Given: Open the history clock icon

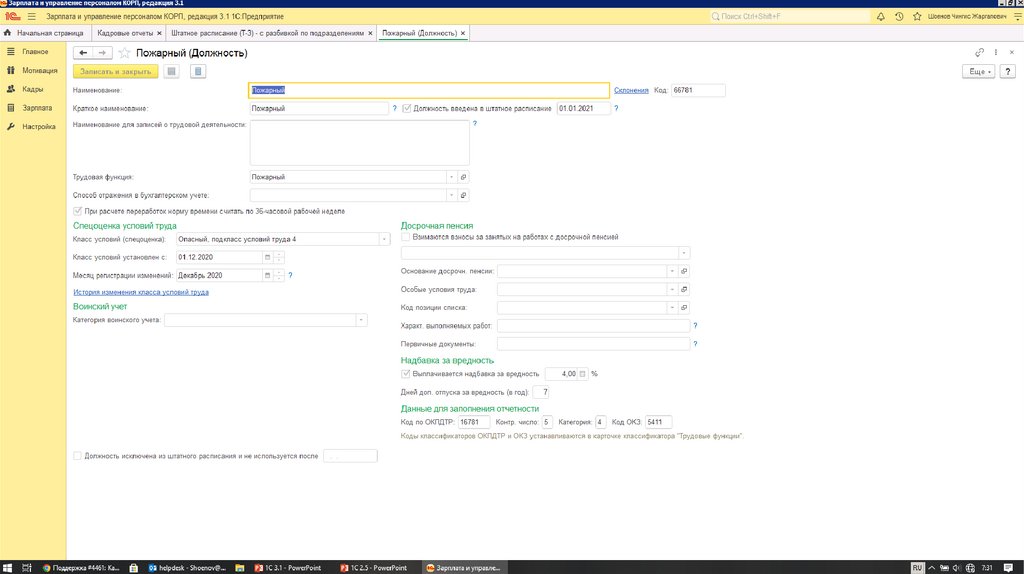Looking at the screenshot, I should point(899,17).
